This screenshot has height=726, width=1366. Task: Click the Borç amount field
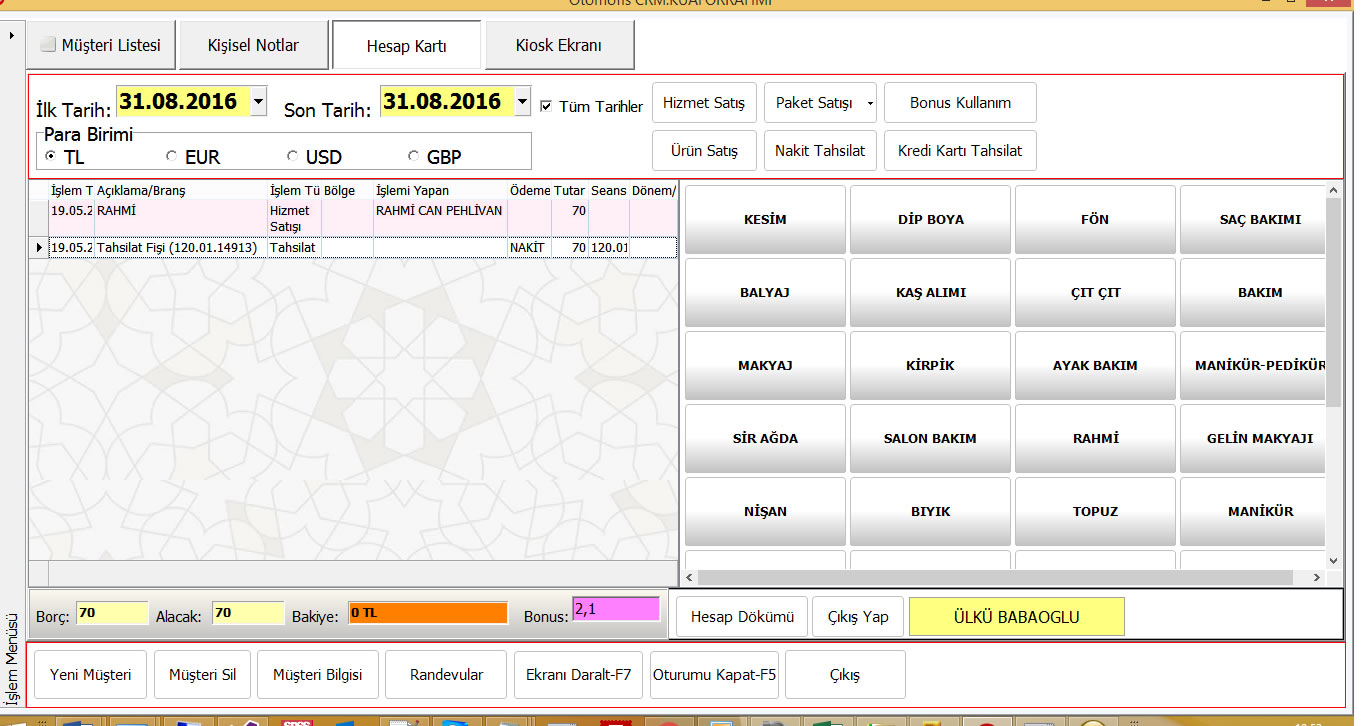pos(112,614)
